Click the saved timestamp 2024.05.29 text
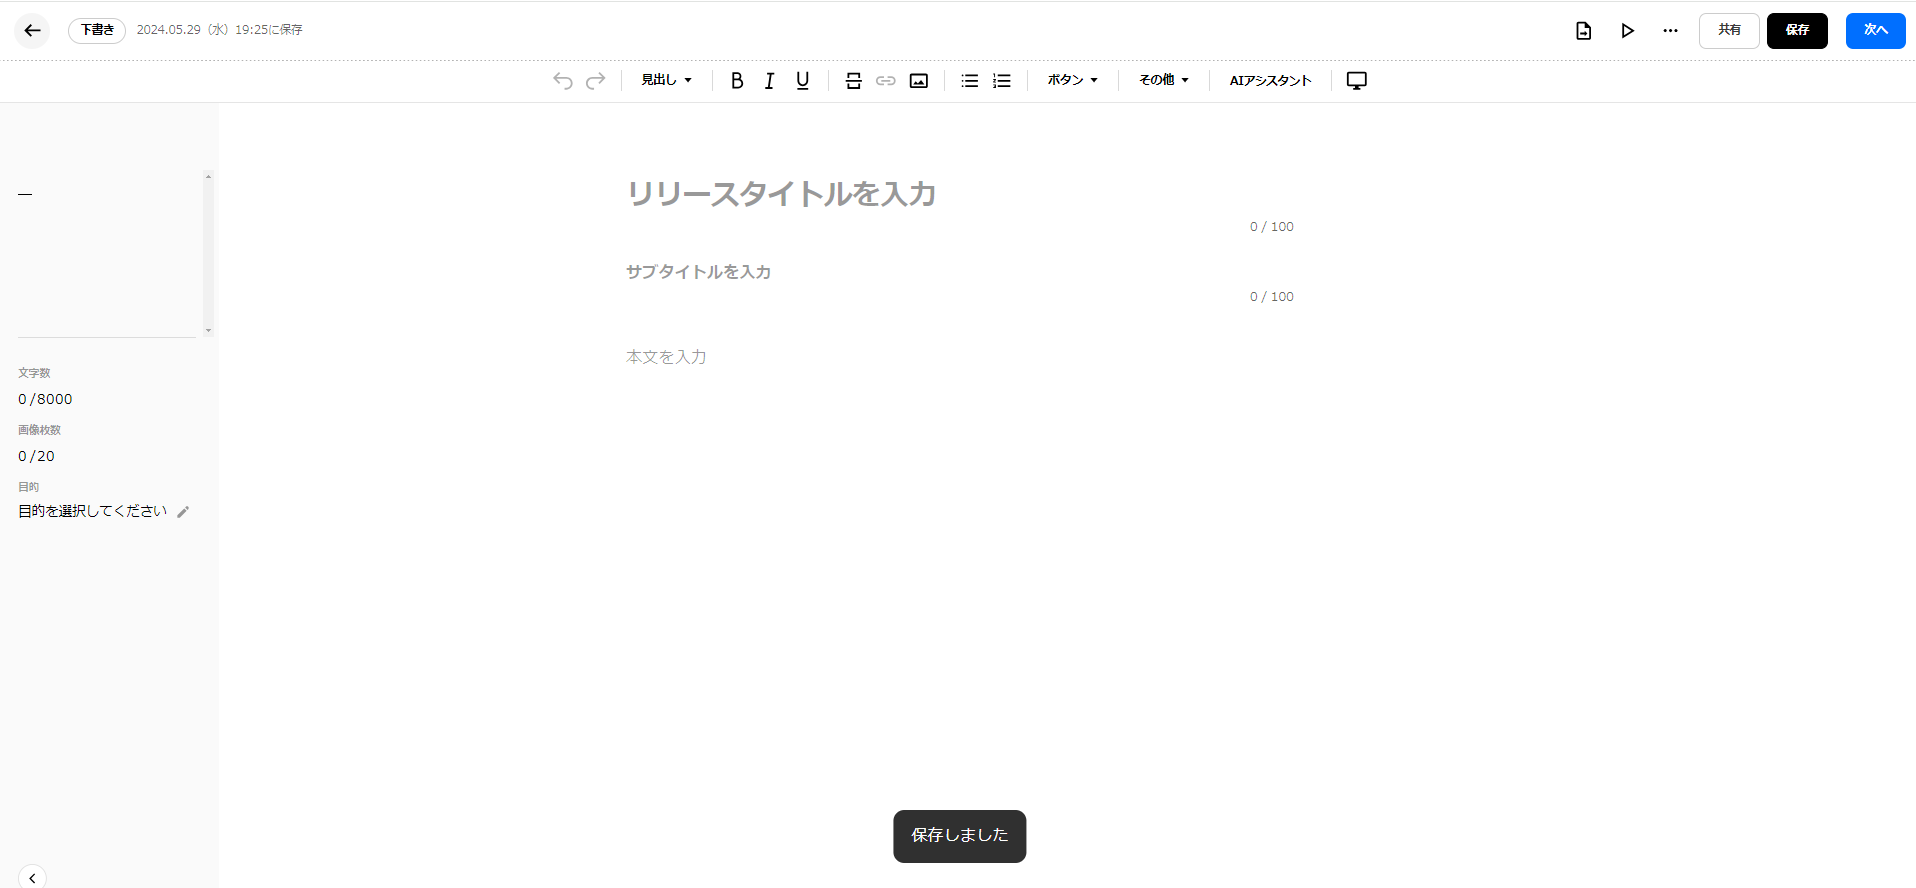This screenshot has width=1916, height=888. coord(219,30)
